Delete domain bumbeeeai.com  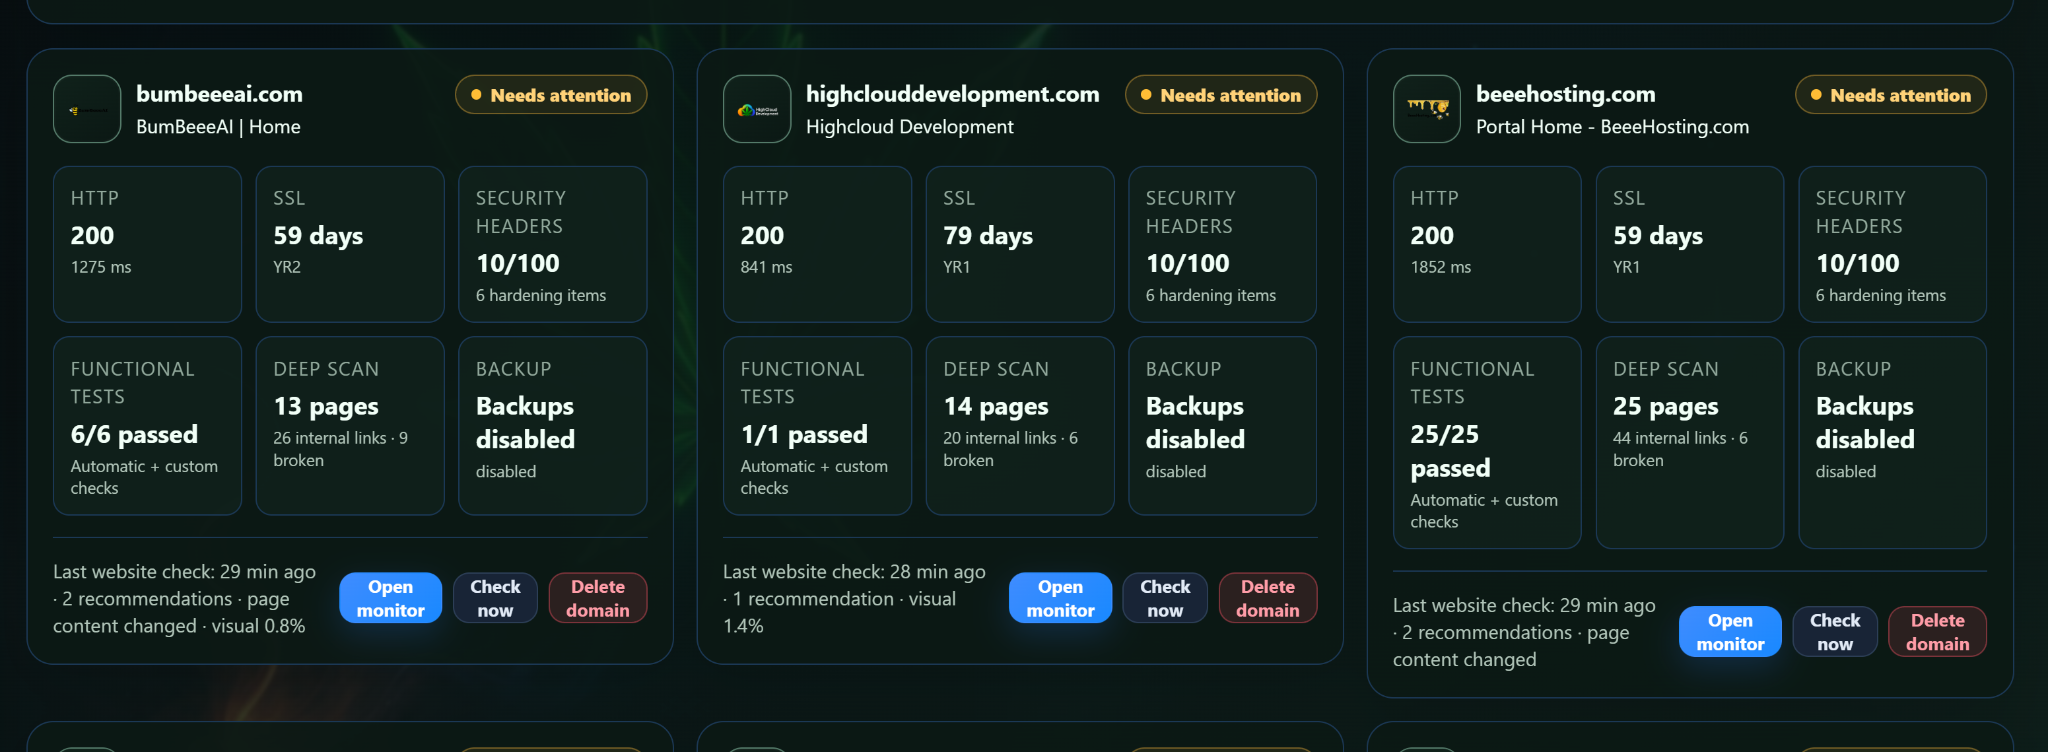point(598,598)
